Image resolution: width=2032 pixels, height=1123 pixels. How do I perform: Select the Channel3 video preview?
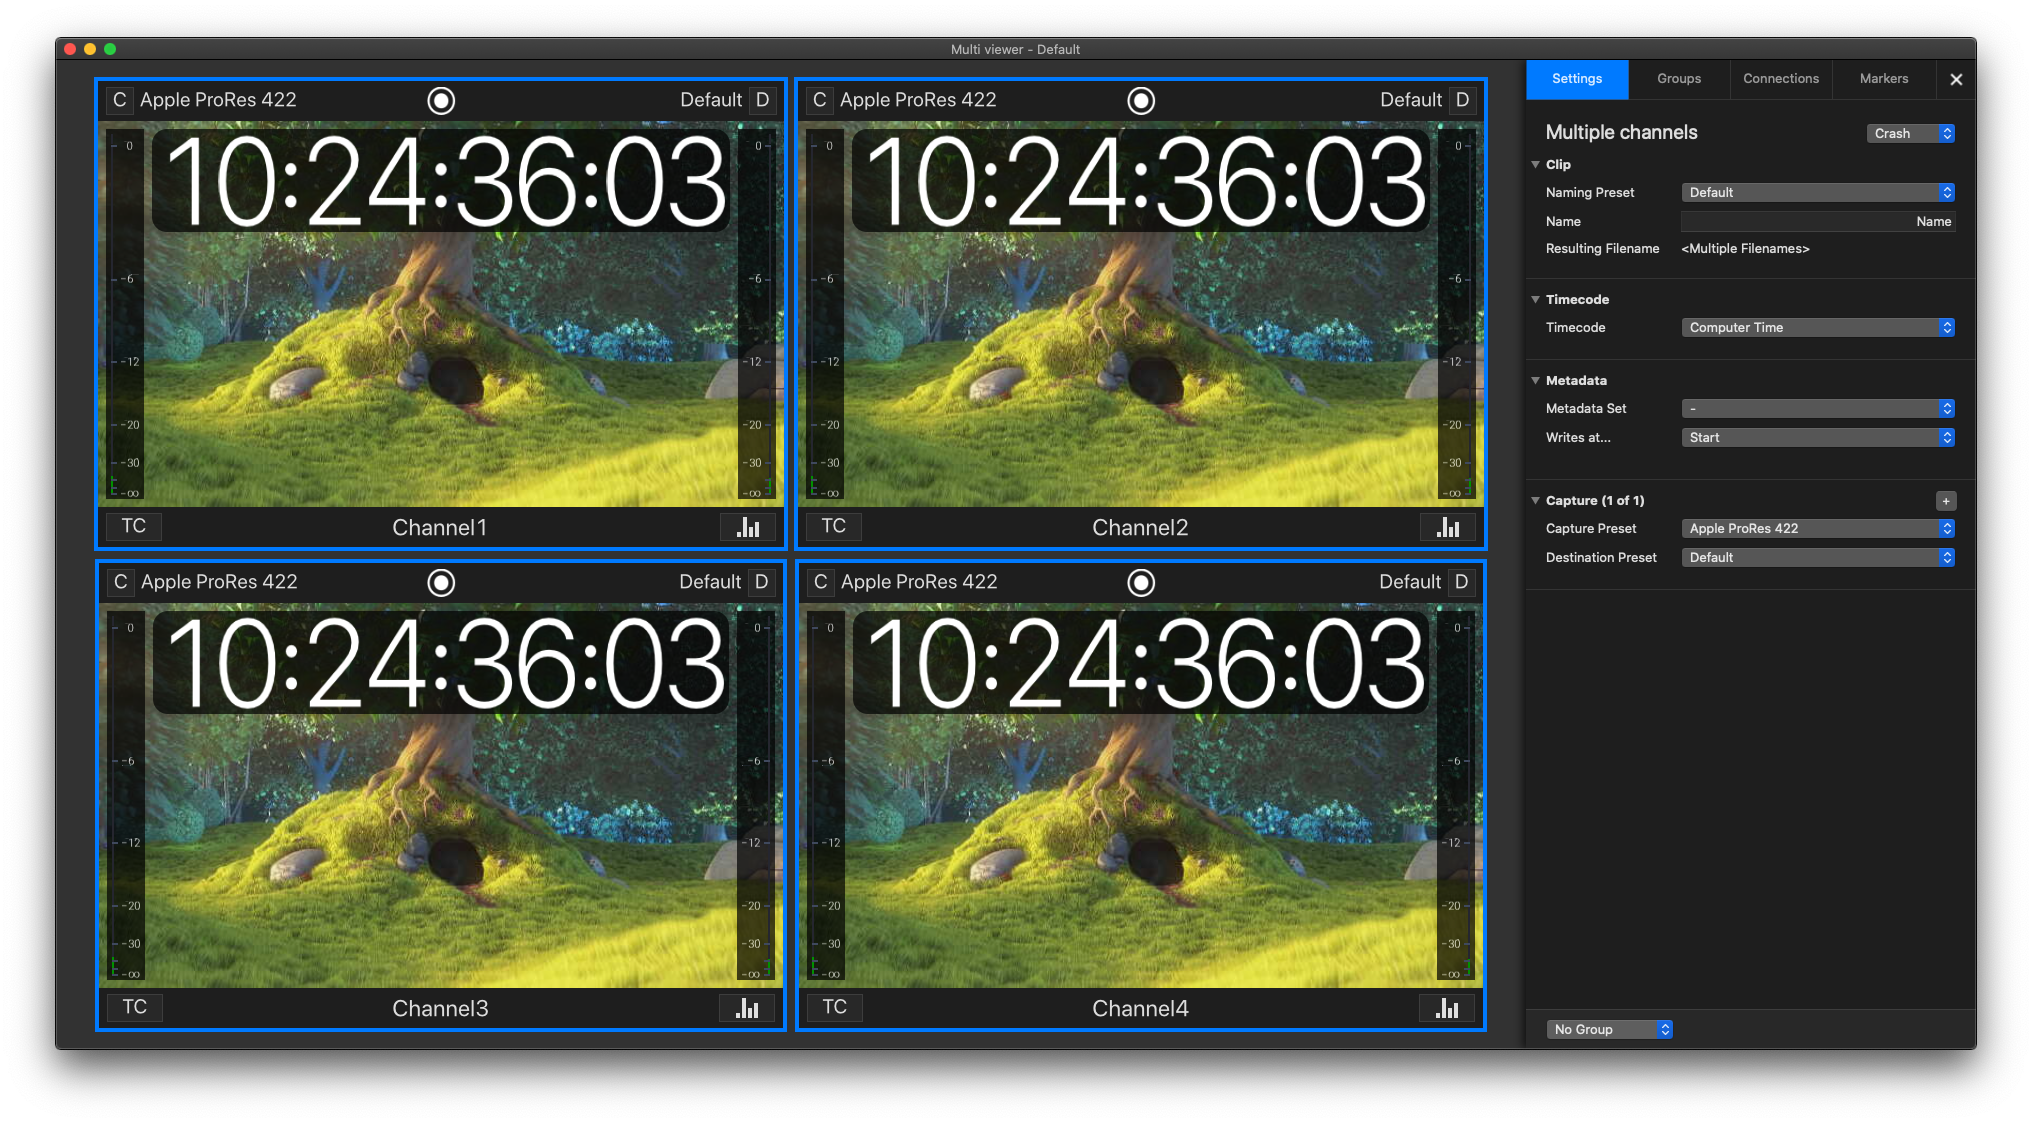click(441, 796)
